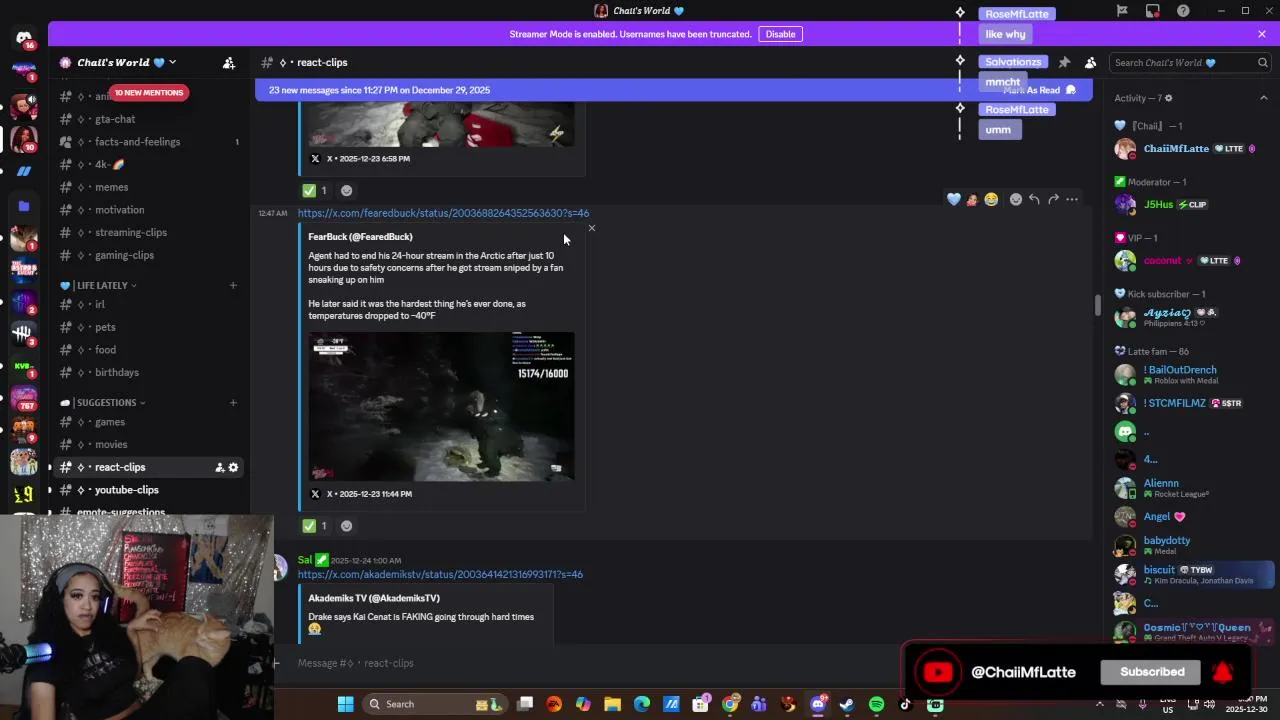1280x720 pixels.
Task: Open the gaming-clips channel
Action: pyautogui.click(x=150, y=255)
